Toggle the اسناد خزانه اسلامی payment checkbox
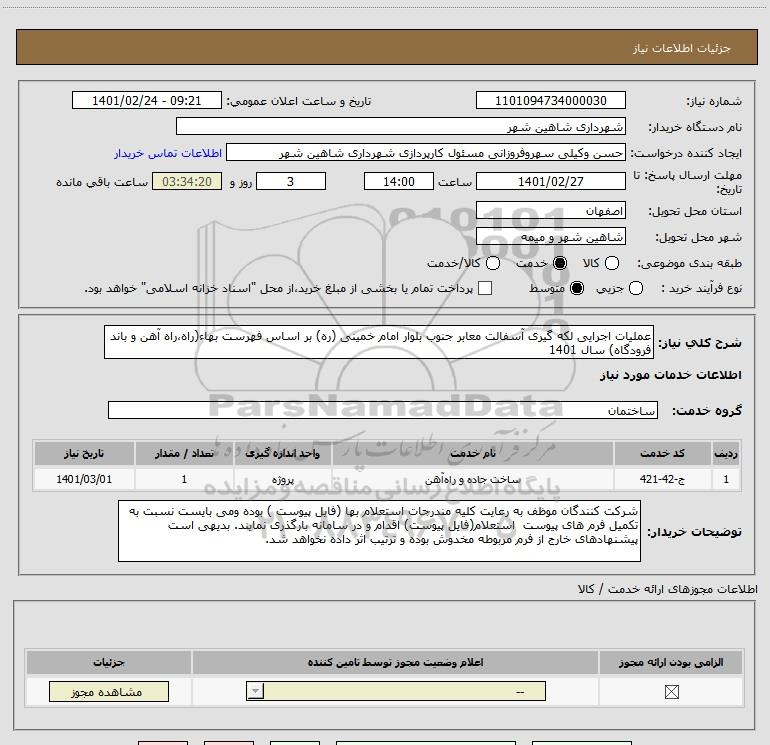The width and height of the screenshot is (770, 745). pos(485,288)
